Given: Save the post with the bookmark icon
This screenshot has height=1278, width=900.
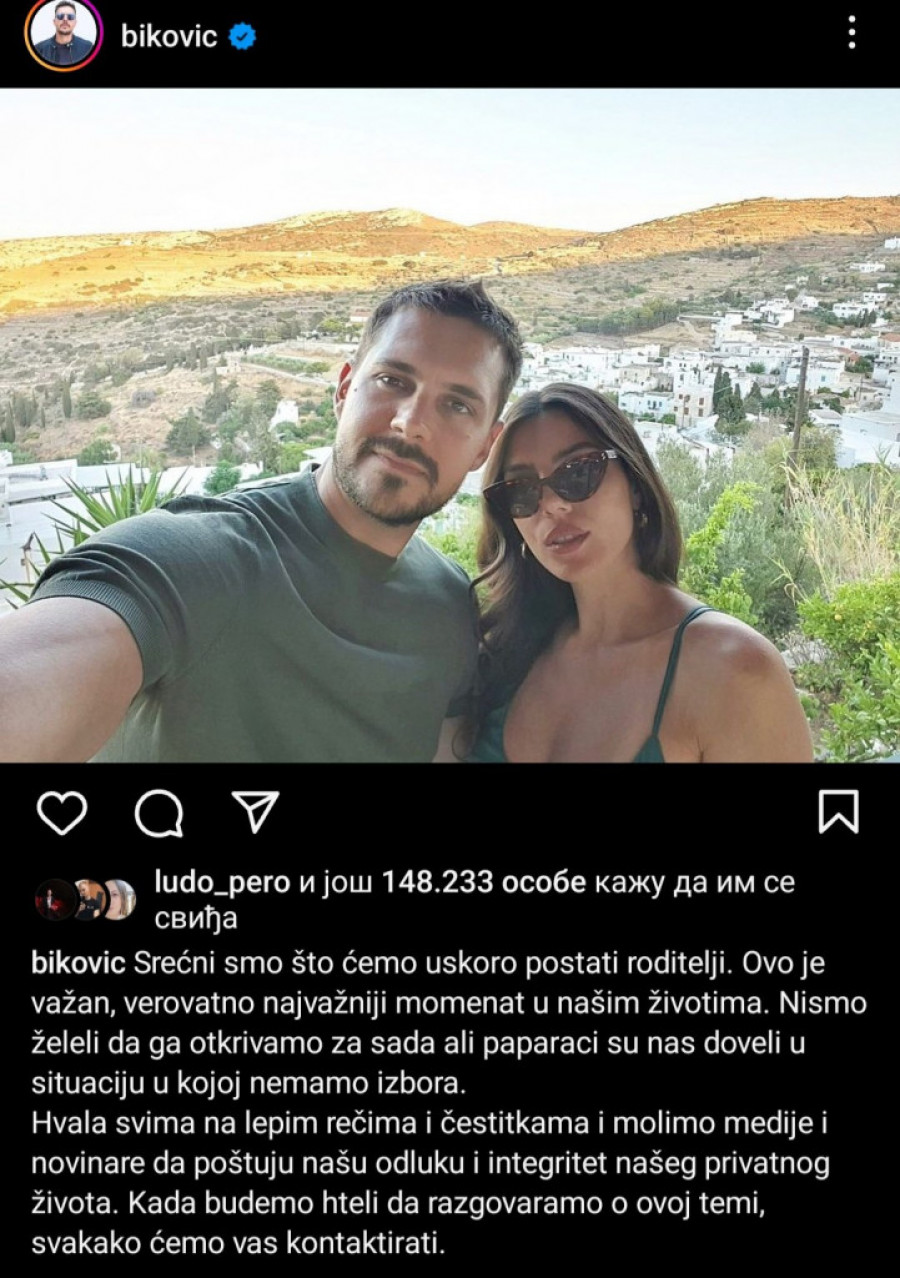Looking at the screenshot, I should tap(838, 812).
